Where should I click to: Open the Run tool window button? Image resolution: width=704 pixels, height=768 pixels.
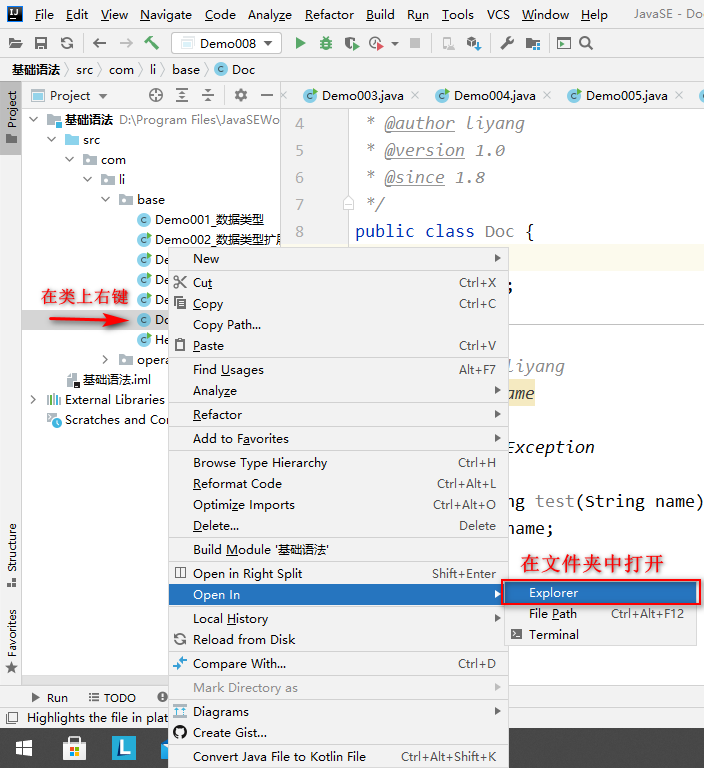50,697
